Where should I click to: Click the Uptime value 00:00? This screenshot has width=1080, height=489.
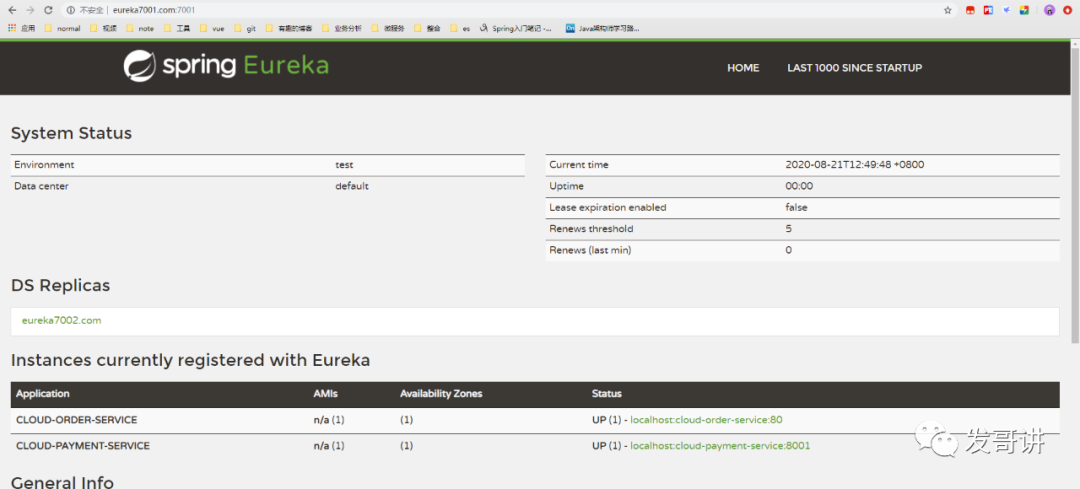coord(799,186)
